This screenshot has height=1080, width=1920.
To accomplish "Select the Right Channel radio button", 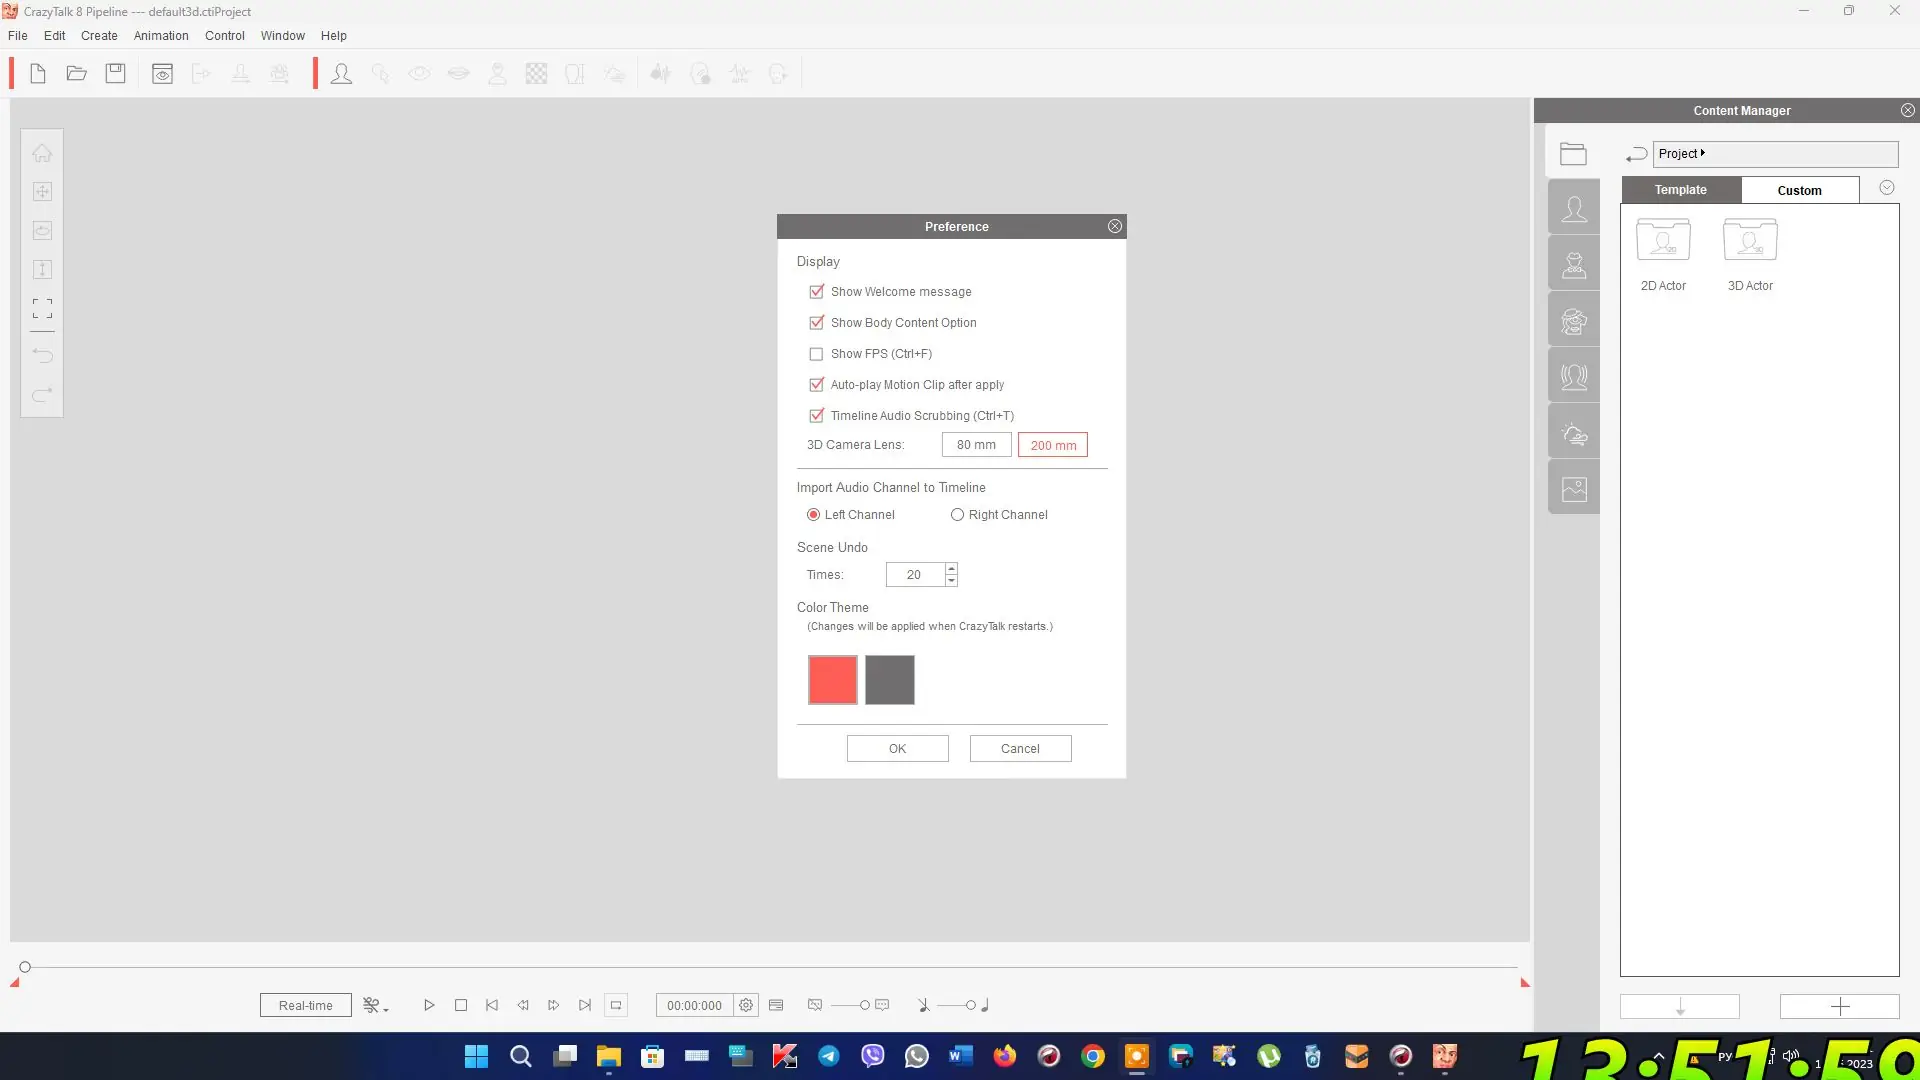I will (957, 515).
